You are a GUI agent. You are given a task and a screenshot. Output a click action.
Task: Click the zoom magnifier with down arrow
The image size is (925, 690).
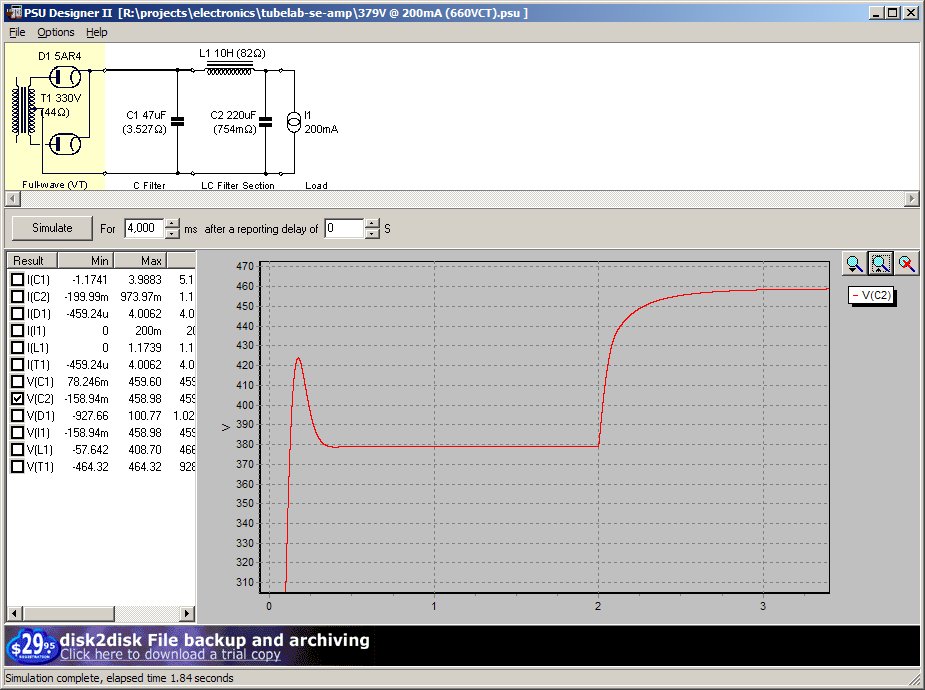click(854, 263)
